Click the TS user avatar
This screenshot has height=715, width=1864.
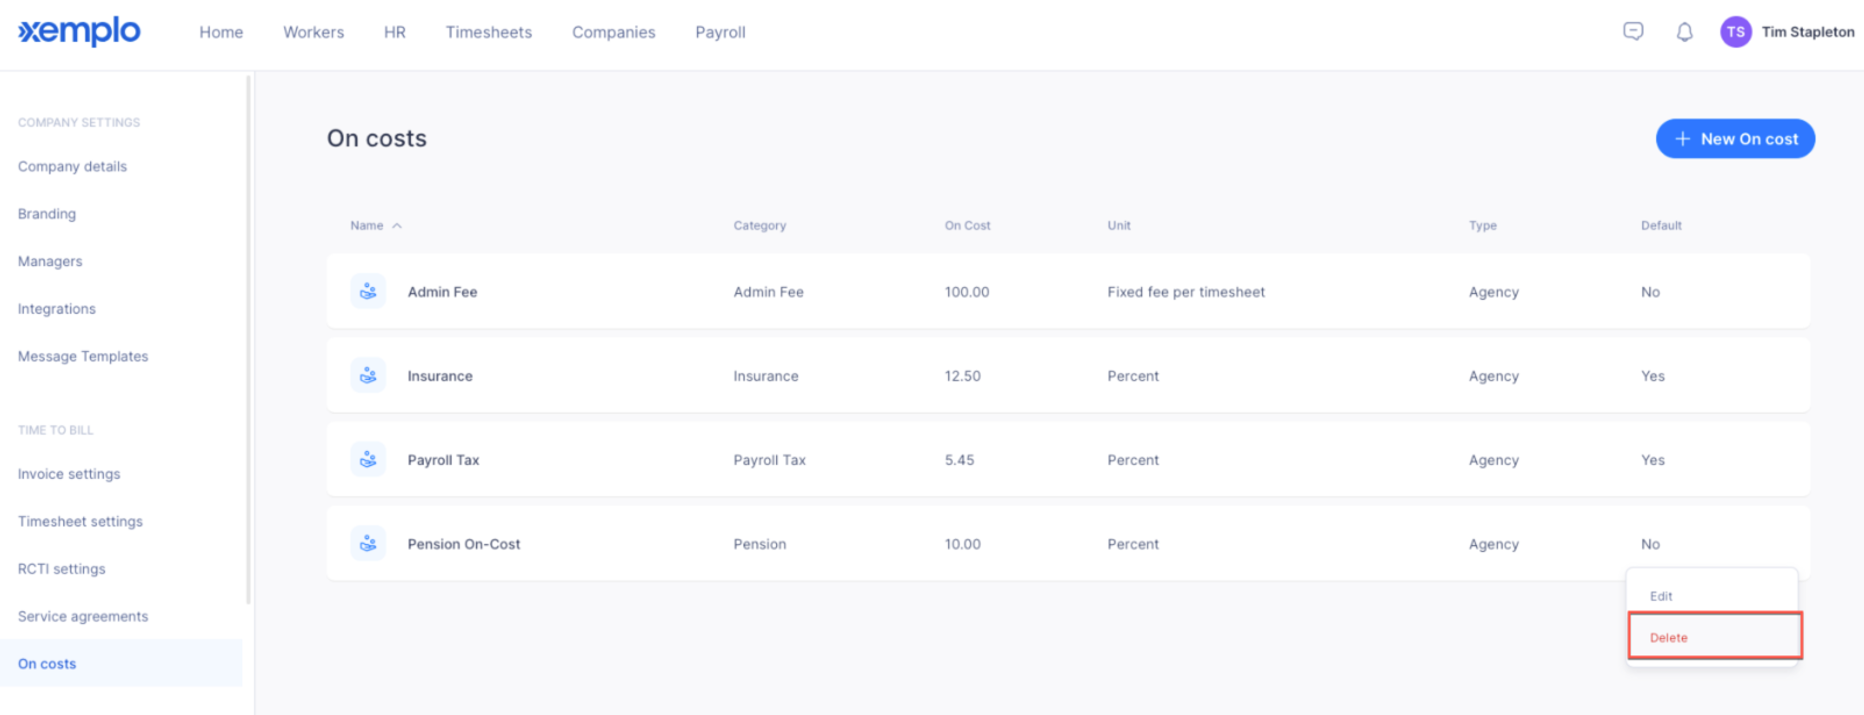click(1736, 32)
